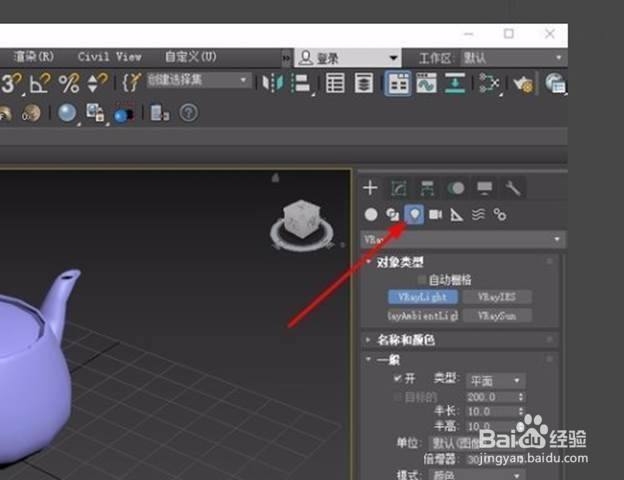
Task: Click the globe with window render icon
Action: [556, 84]
